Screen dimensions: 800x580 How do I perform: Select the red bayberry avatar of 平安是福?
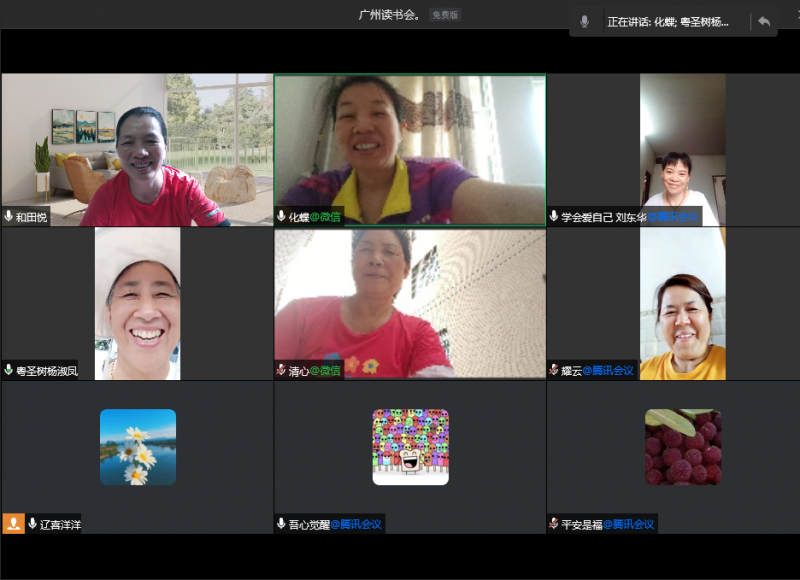pos(683,447)
